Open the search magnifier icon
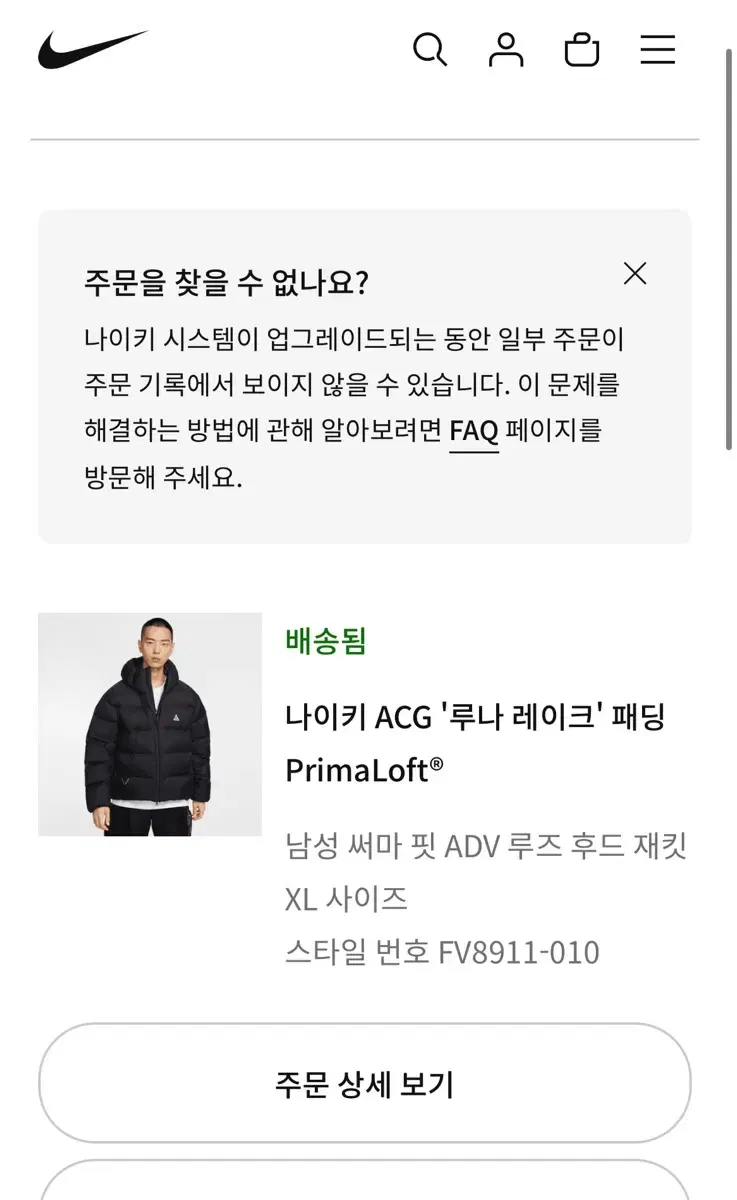The height and width of the screenshot is (1200, 737). pos(429,49)
